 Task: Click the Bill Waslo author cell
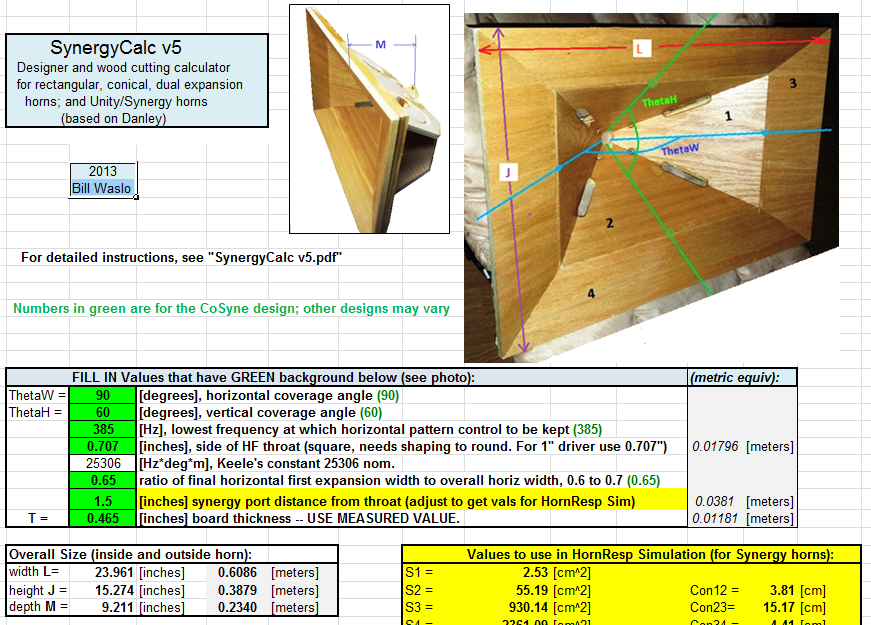pos(102,188)
